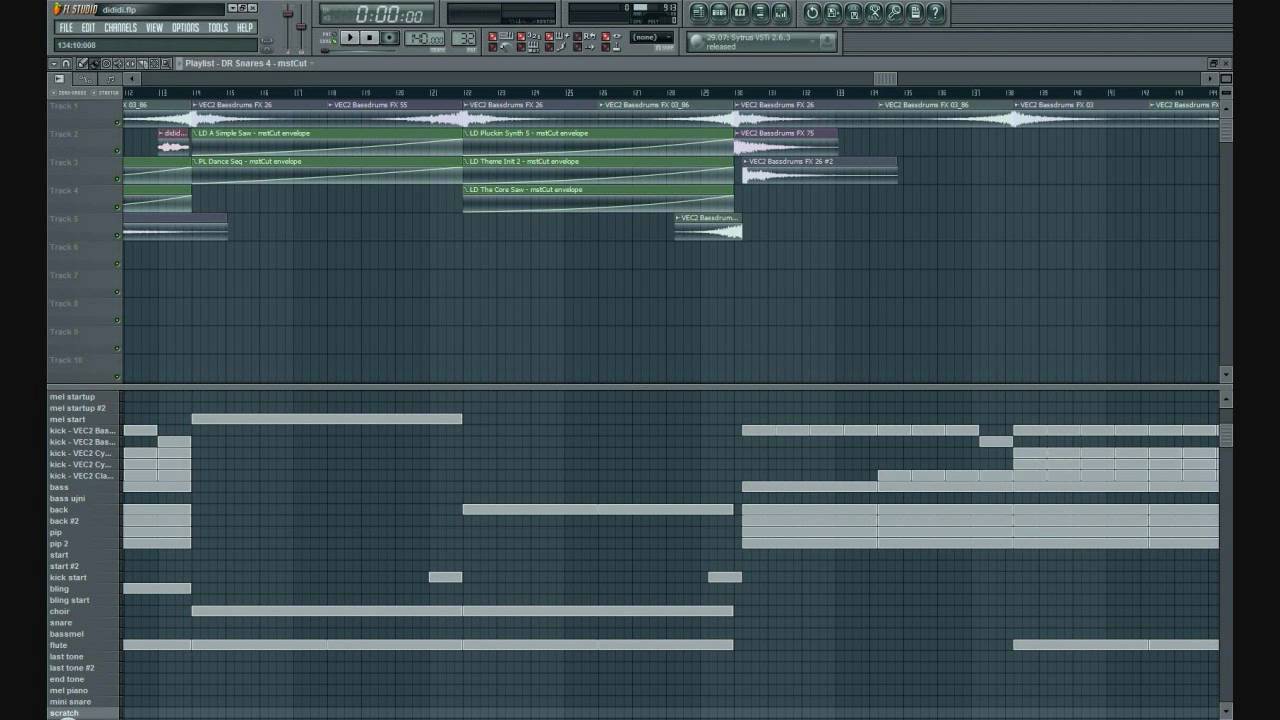1280x720 pixels.
Task: Select the 'mel startup' pattern row
Action: (x=84, y=397)
